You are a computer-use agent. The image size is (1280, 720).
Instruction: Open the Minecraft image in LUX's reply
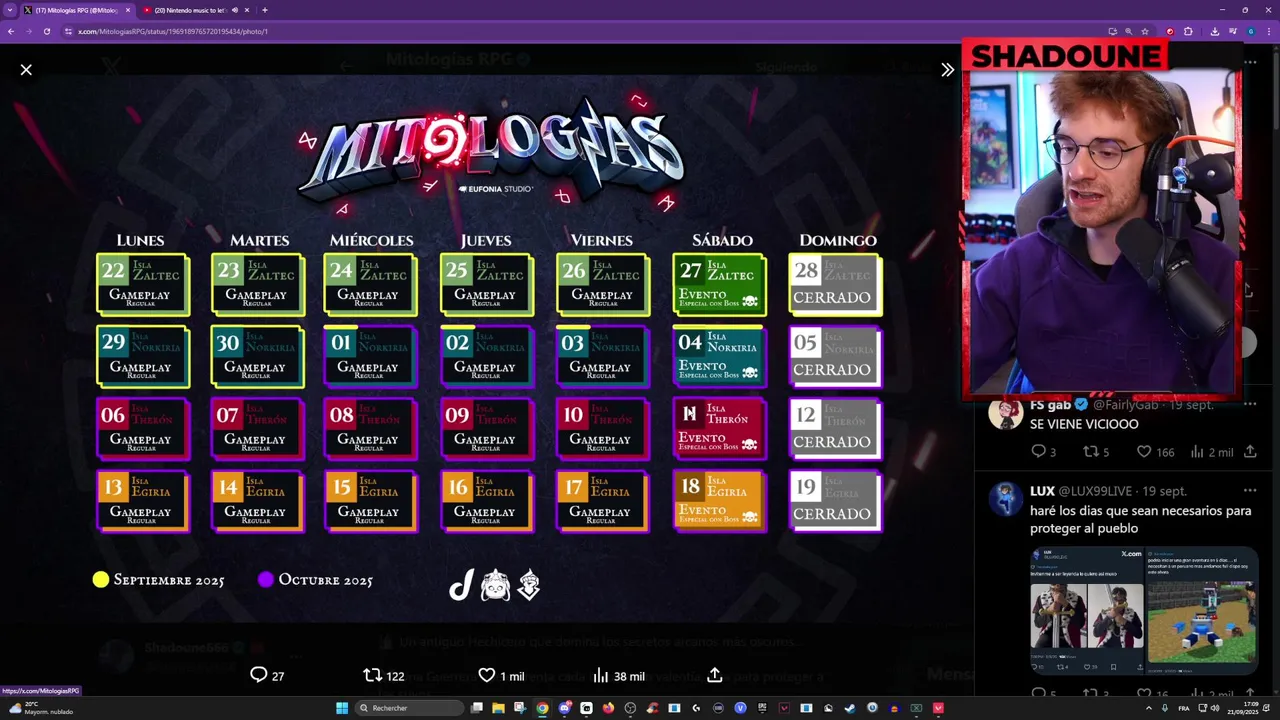click(1202, 610)
